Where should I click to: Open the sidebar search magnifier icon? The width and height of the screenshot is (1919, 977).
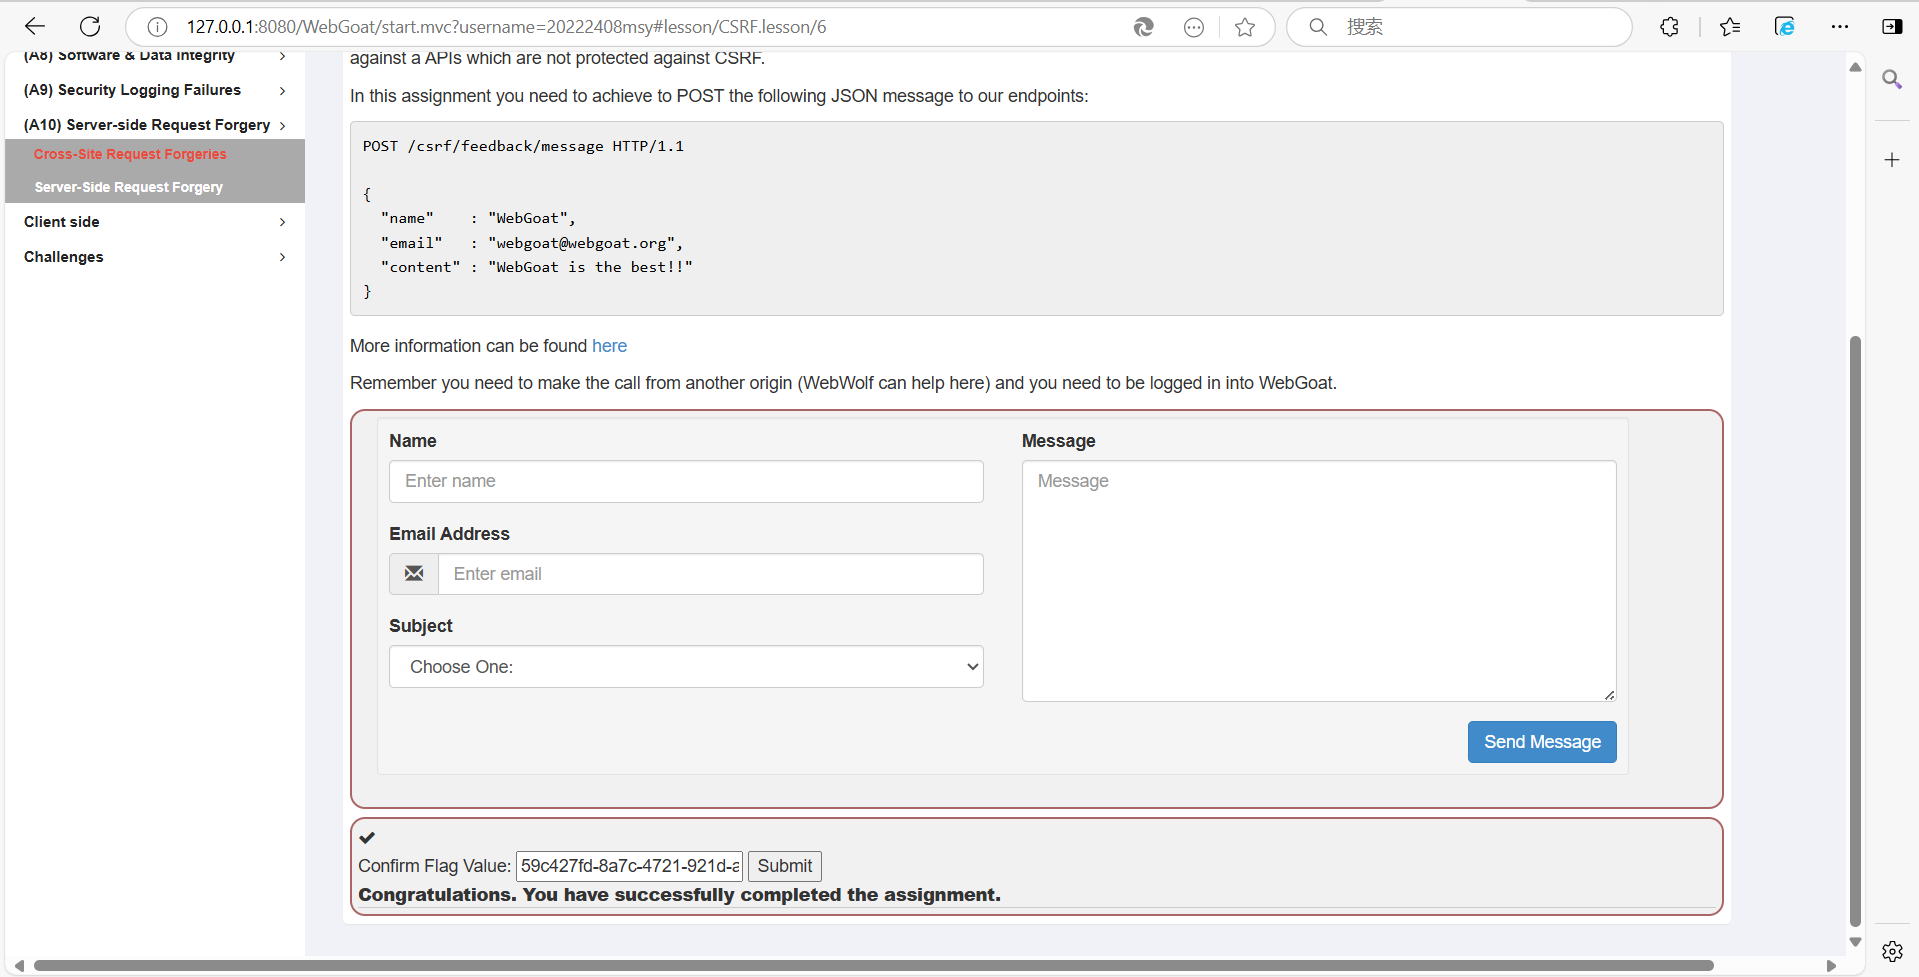coord(1892,79)
